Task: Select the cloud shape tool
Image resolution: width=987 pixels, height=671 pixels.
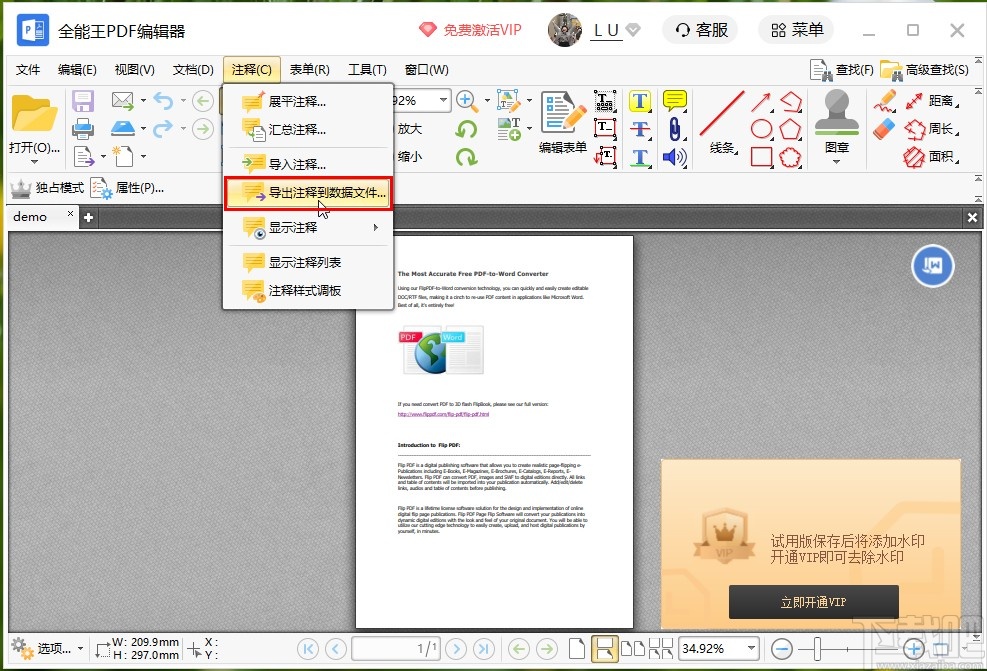Action: pos(790,157)
